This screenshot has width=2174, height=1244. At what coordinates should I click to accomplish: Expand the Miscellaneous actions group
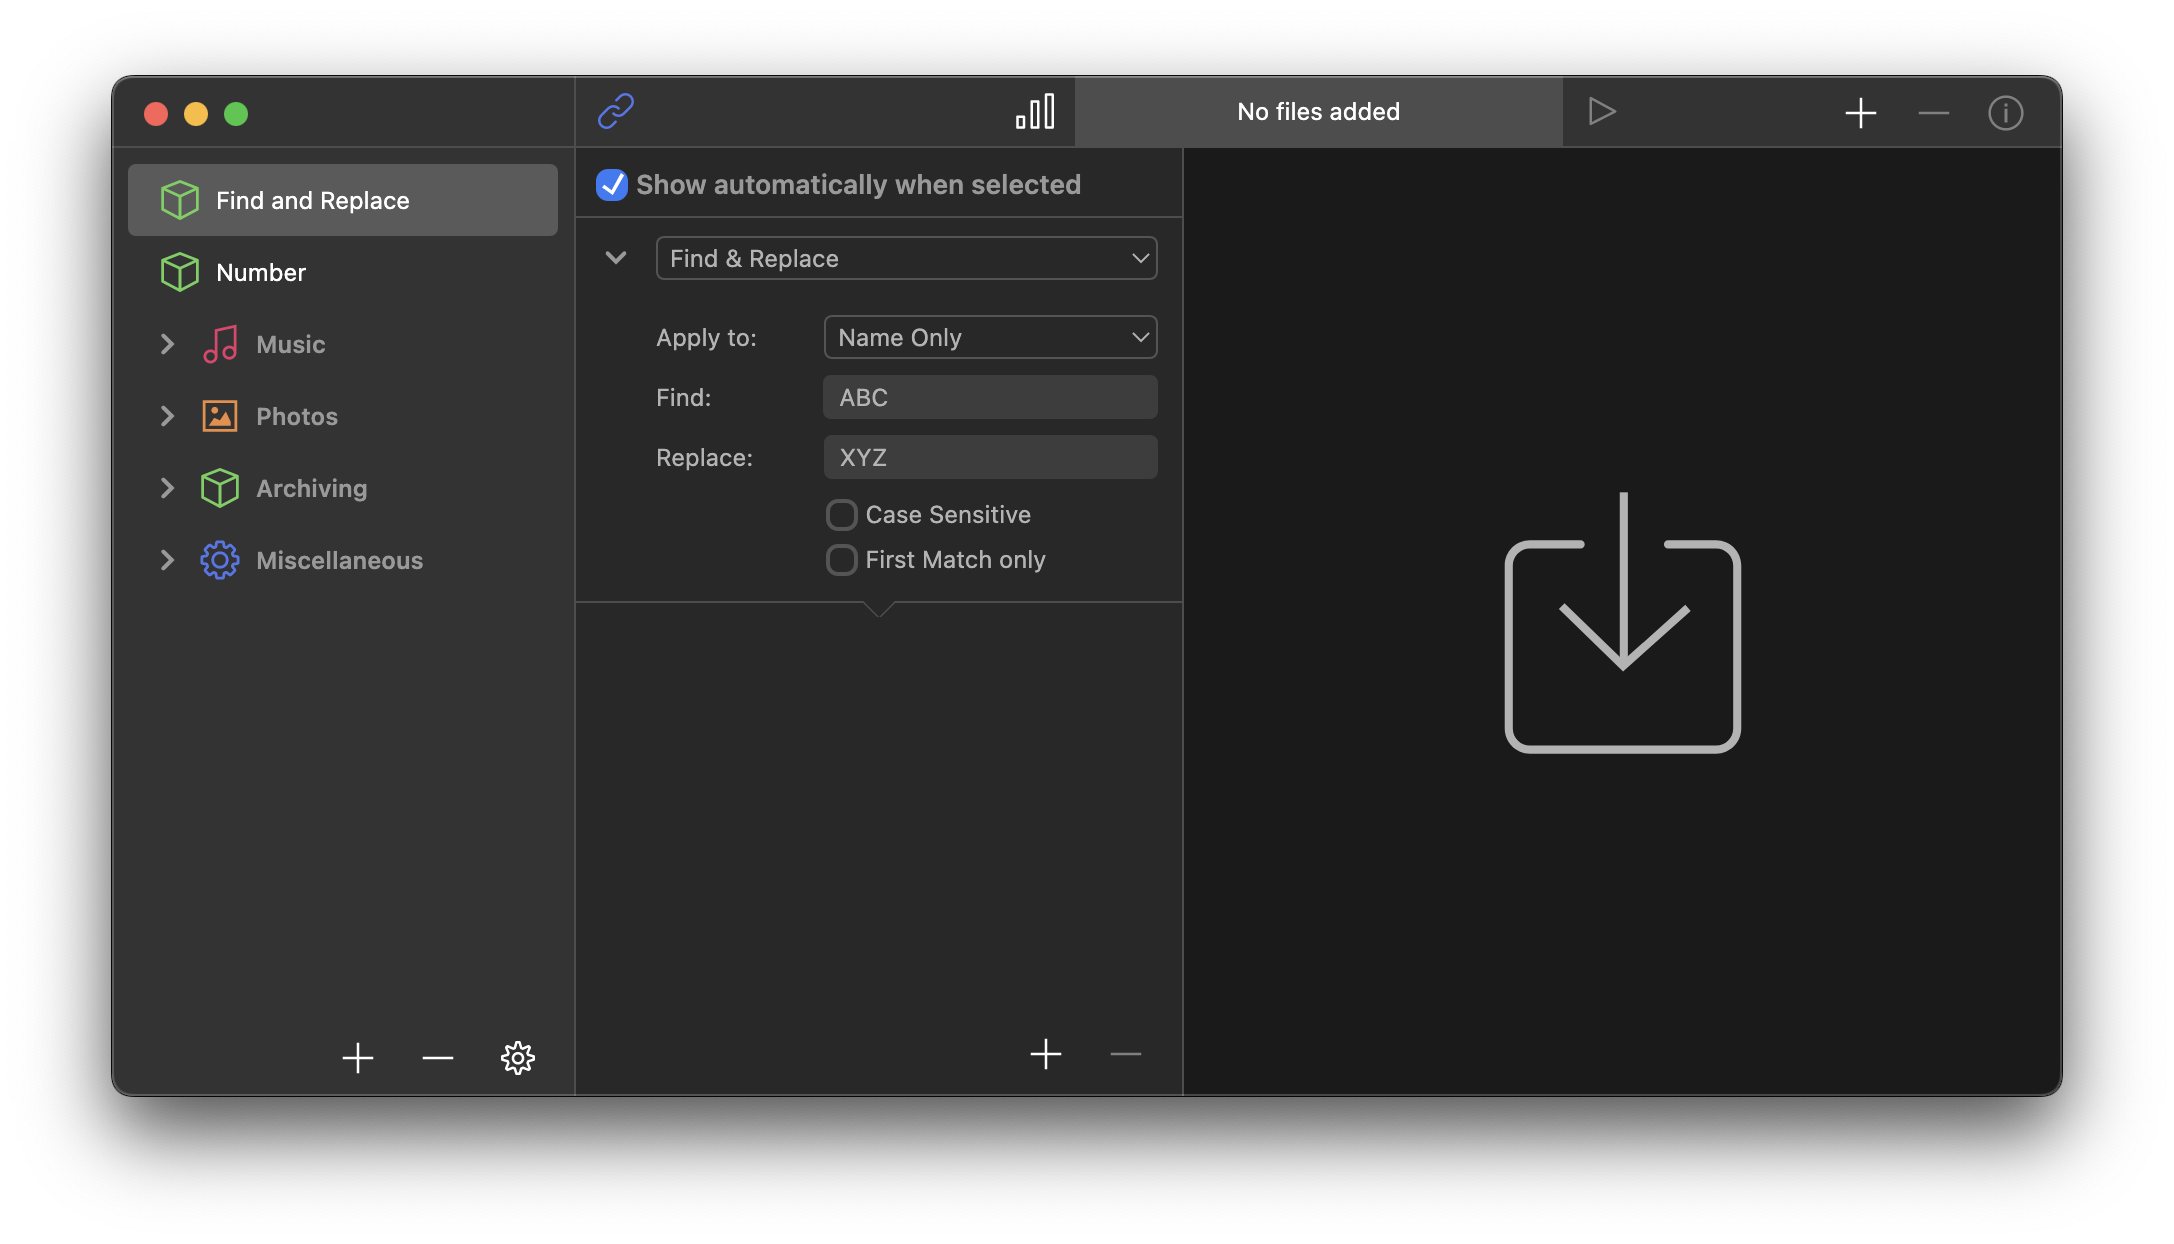click(x=167, y=559)
